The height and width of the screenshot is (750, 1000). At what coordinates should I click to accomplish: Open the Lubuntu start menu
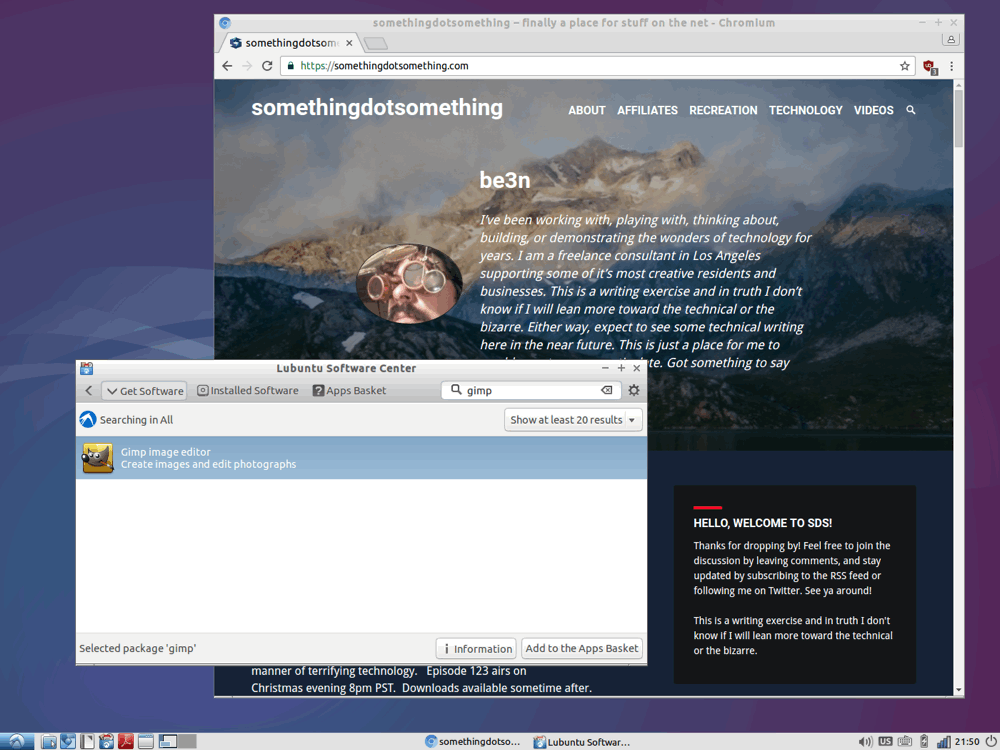17,741
